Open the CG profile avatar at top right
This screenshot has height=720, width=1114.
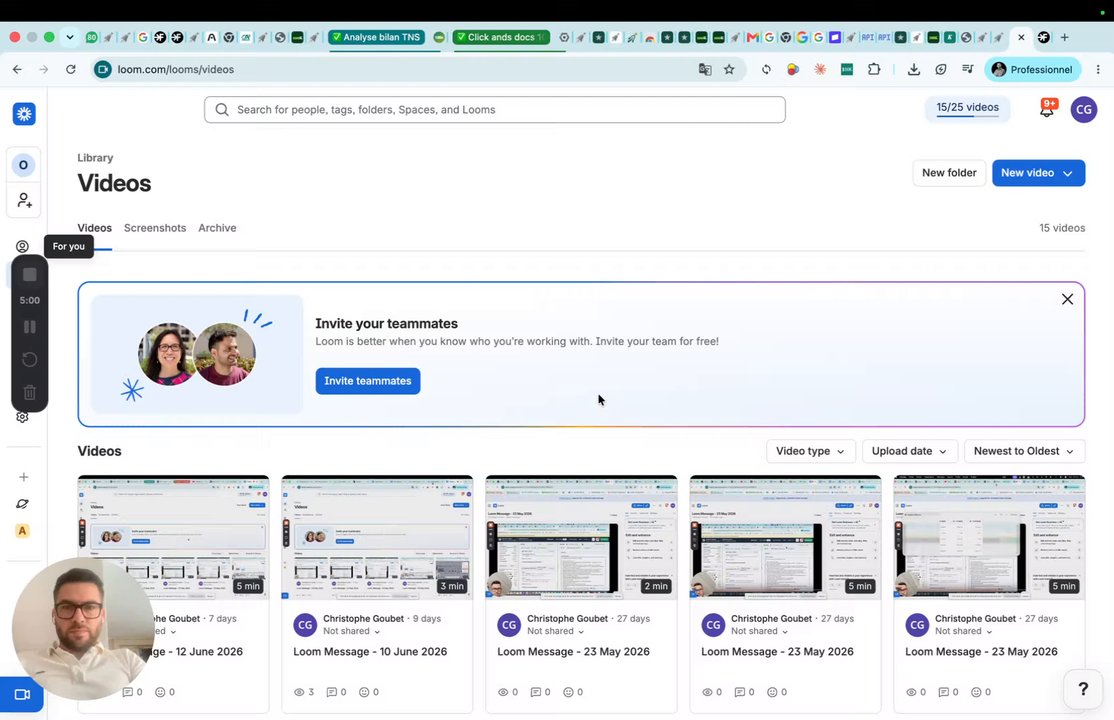pyautogui.click(x=1083, y=109)
